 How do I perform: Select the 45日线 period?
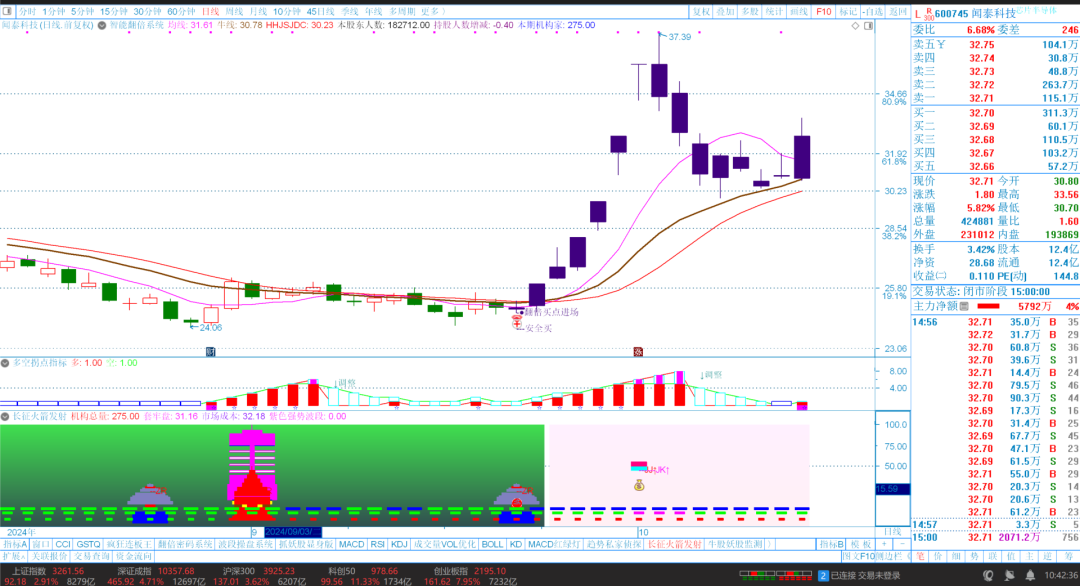point(320,12)
